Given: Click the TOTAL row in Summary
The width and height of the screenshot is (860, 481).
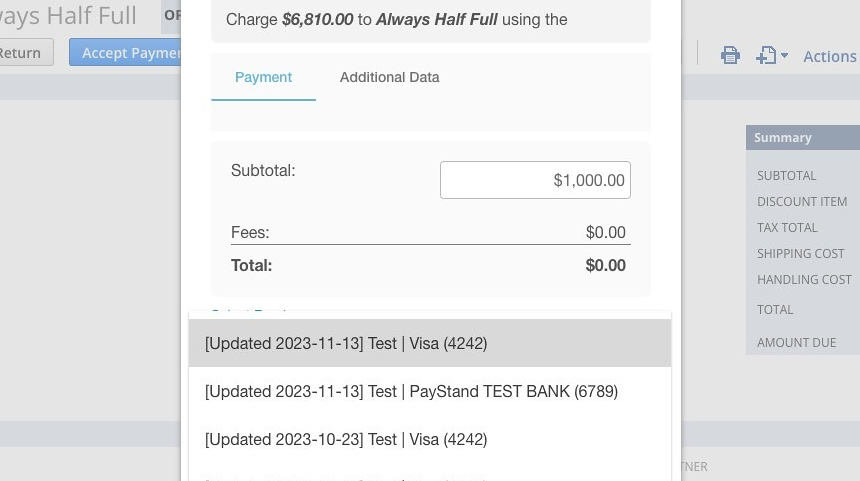Looking at the screenshot, I should [x=803, y=310].
